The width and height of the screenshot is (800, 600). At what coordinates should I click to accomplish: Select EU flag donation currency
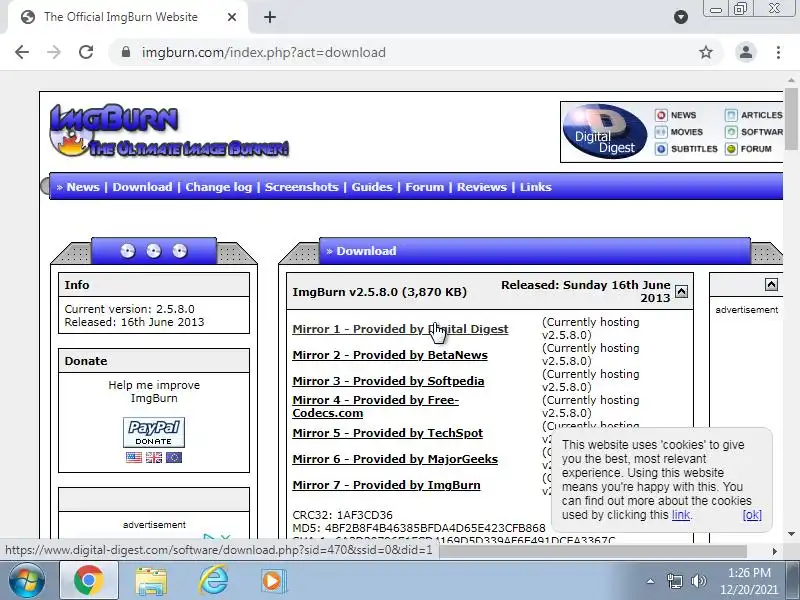tap(173, 458)
